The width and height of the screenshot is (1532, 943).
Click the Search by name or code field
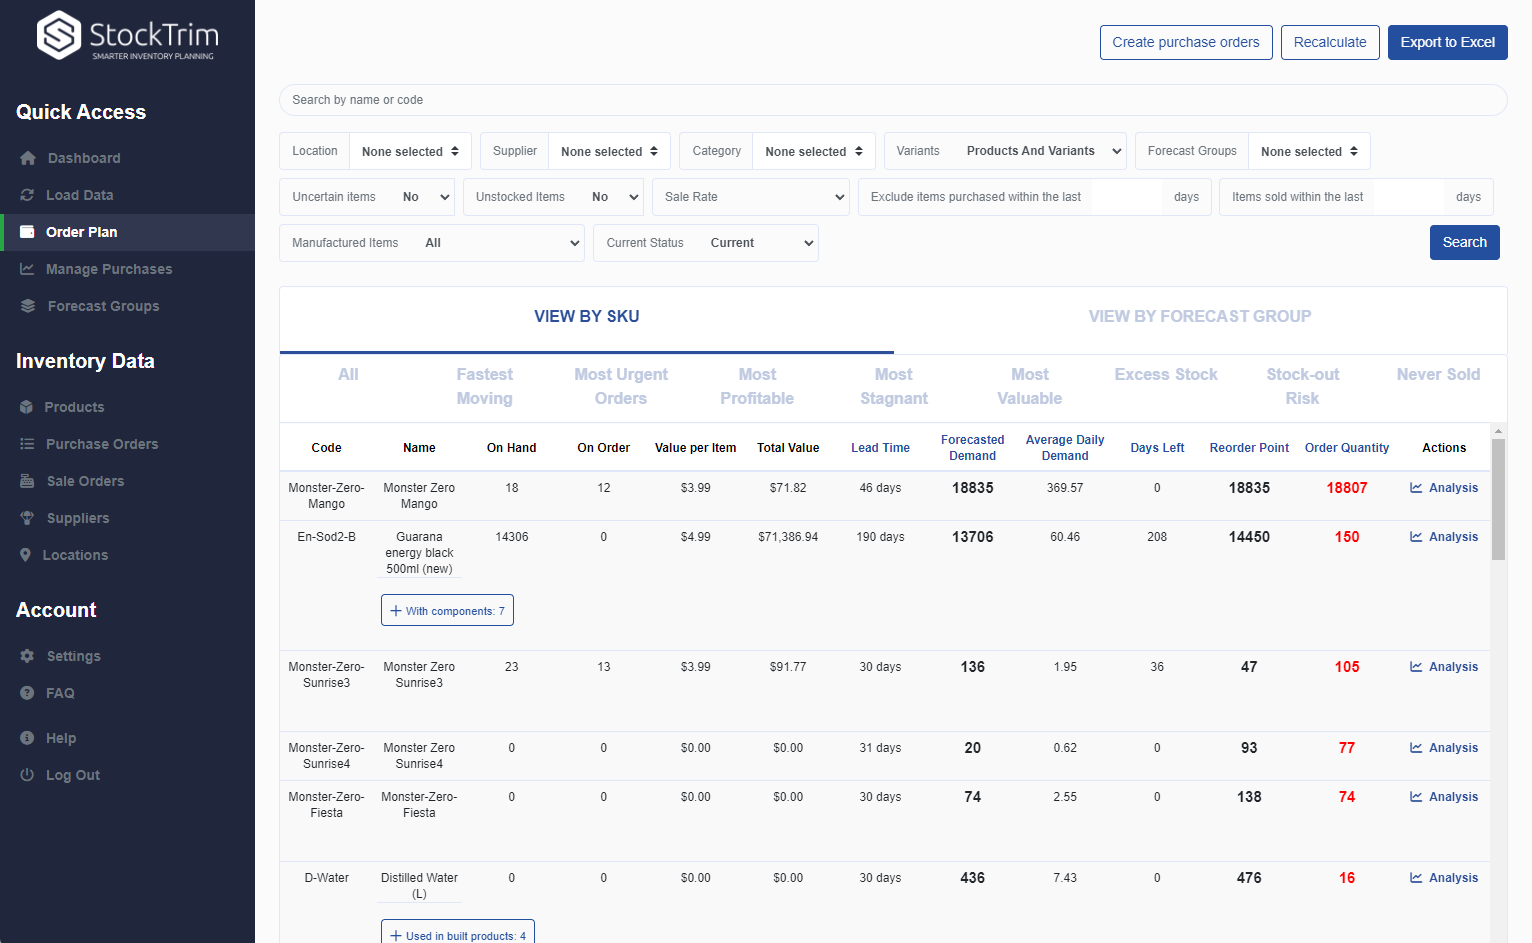[893, 100]
